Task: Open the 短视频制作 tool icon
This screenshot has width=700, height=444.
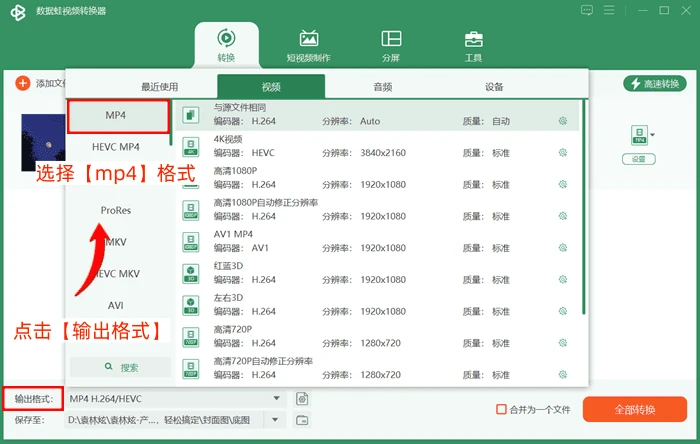Action: (x=308, y=39)
